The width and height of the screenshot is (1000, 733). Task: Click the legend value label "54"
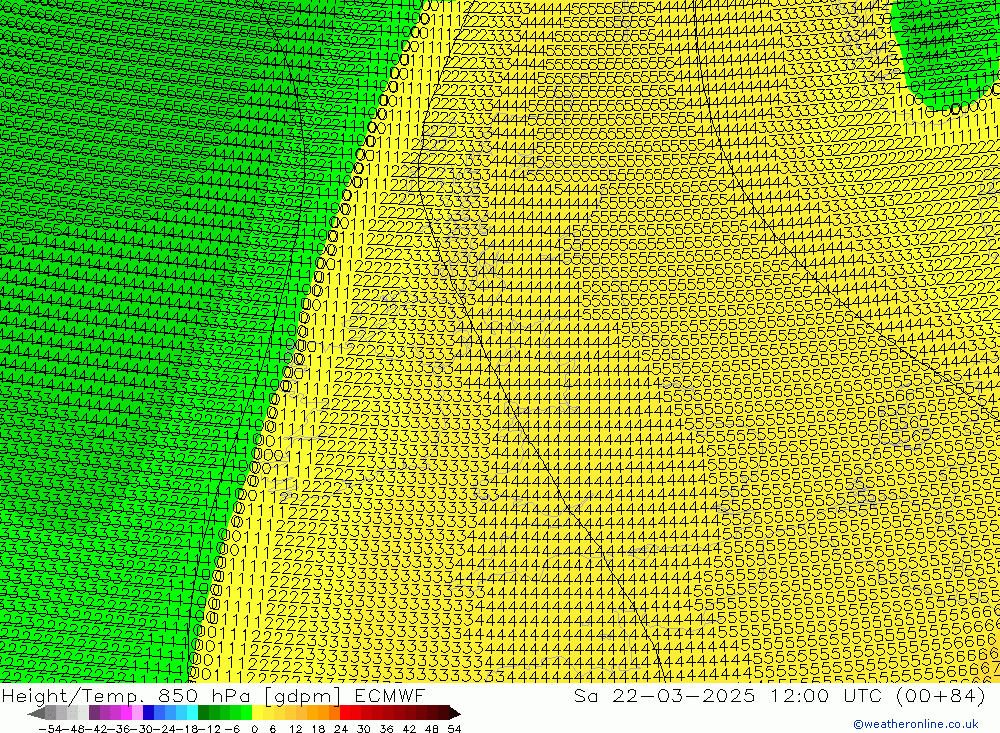(454, 729)
